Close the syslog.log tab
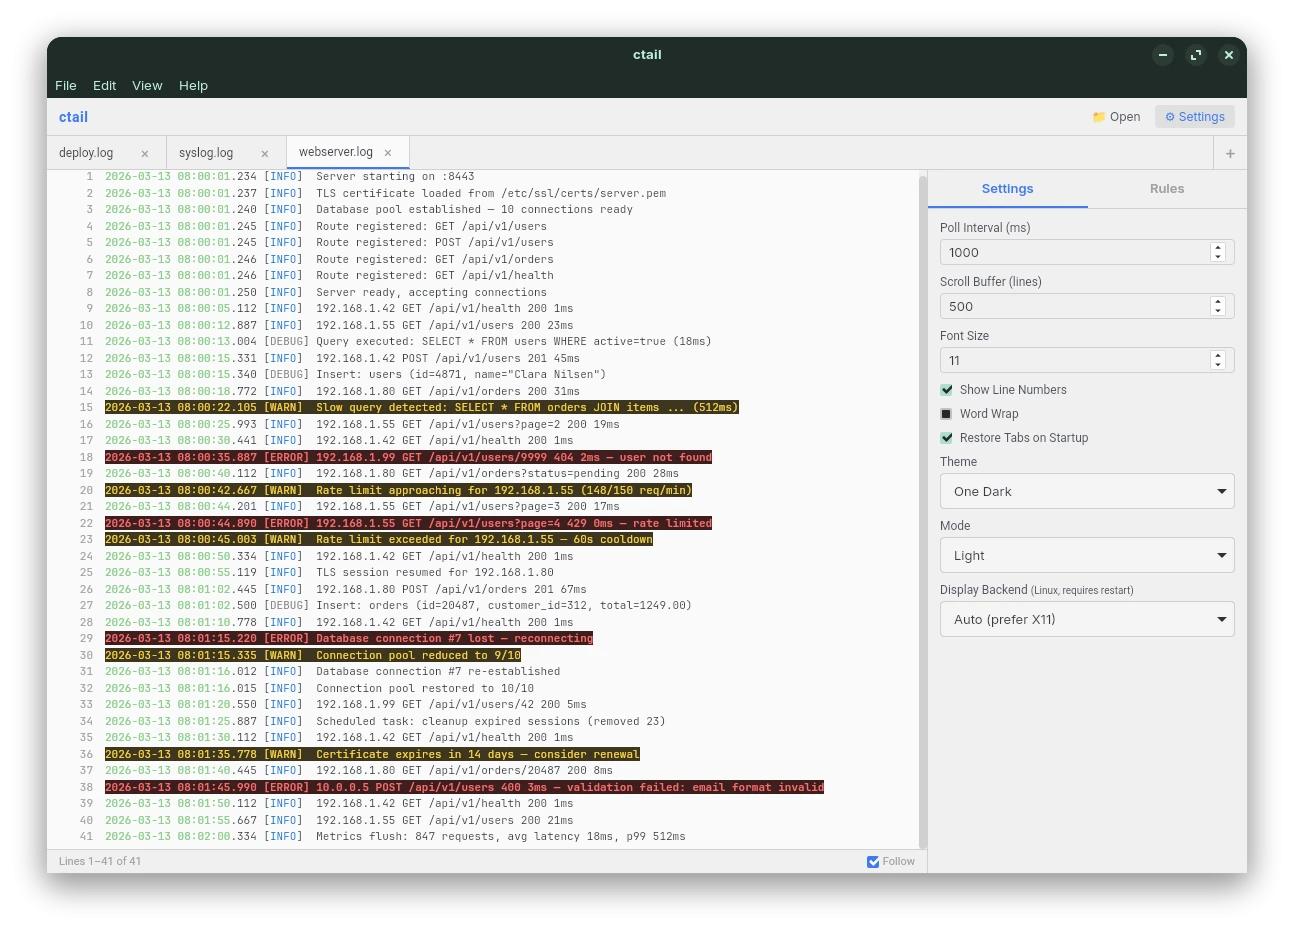The width and height of the screenshot is (1294, 930). pos(265,154)
